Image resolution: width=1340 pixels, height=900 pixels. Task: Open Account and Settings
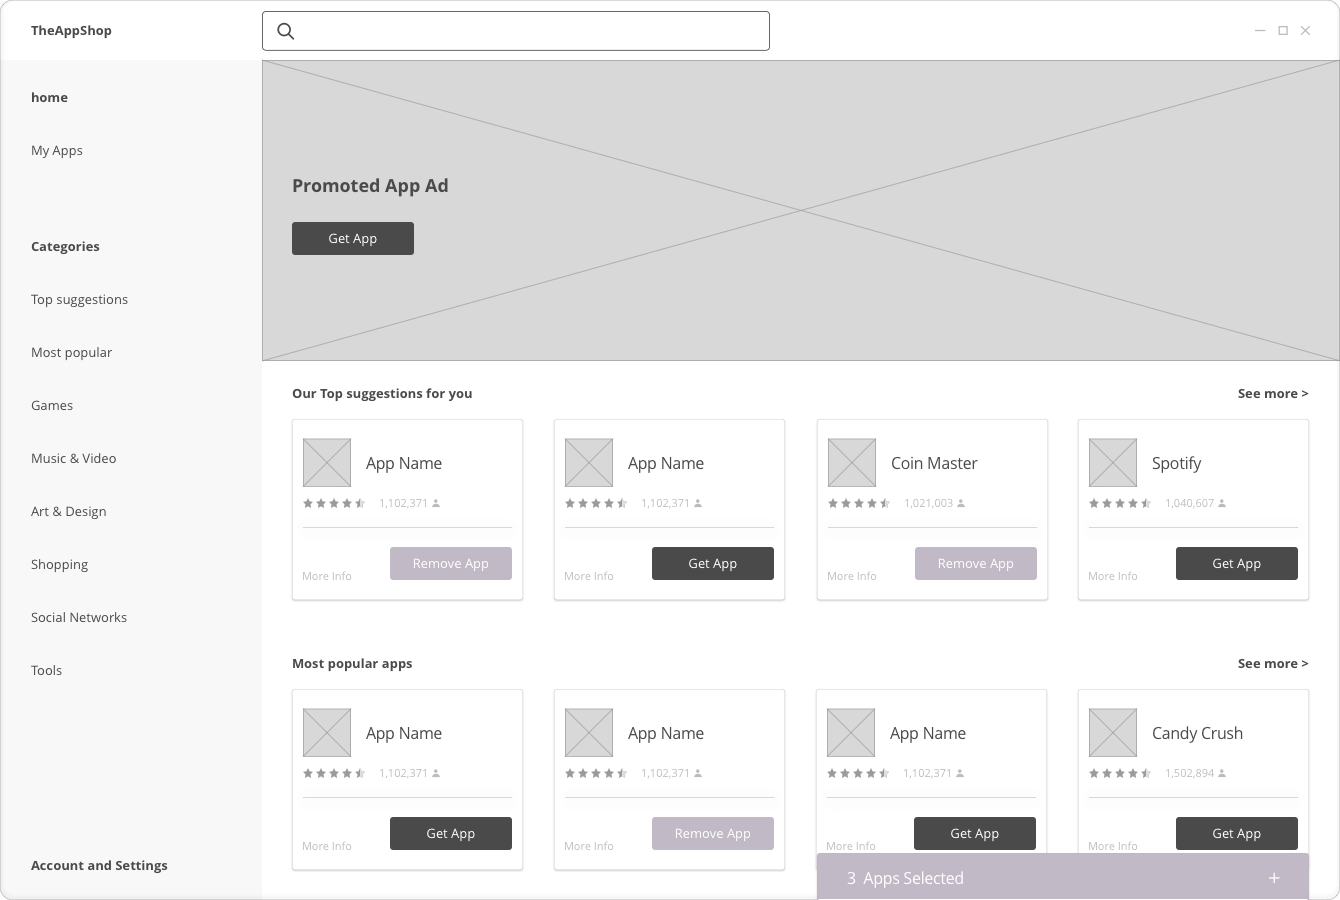(x=99, y=865)
